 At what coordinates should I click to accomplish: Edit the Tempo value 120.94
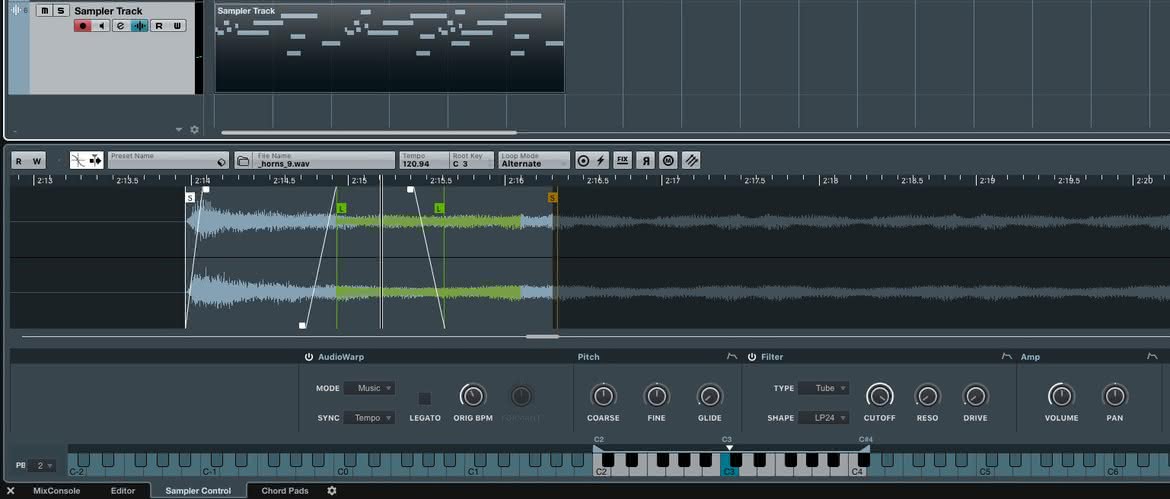click(x=424, y=160)
